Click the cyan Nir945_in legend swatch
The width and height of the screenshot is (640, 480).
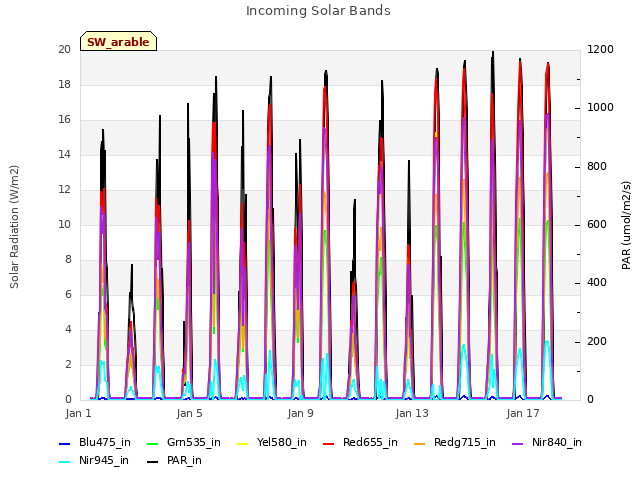(65, 462)
